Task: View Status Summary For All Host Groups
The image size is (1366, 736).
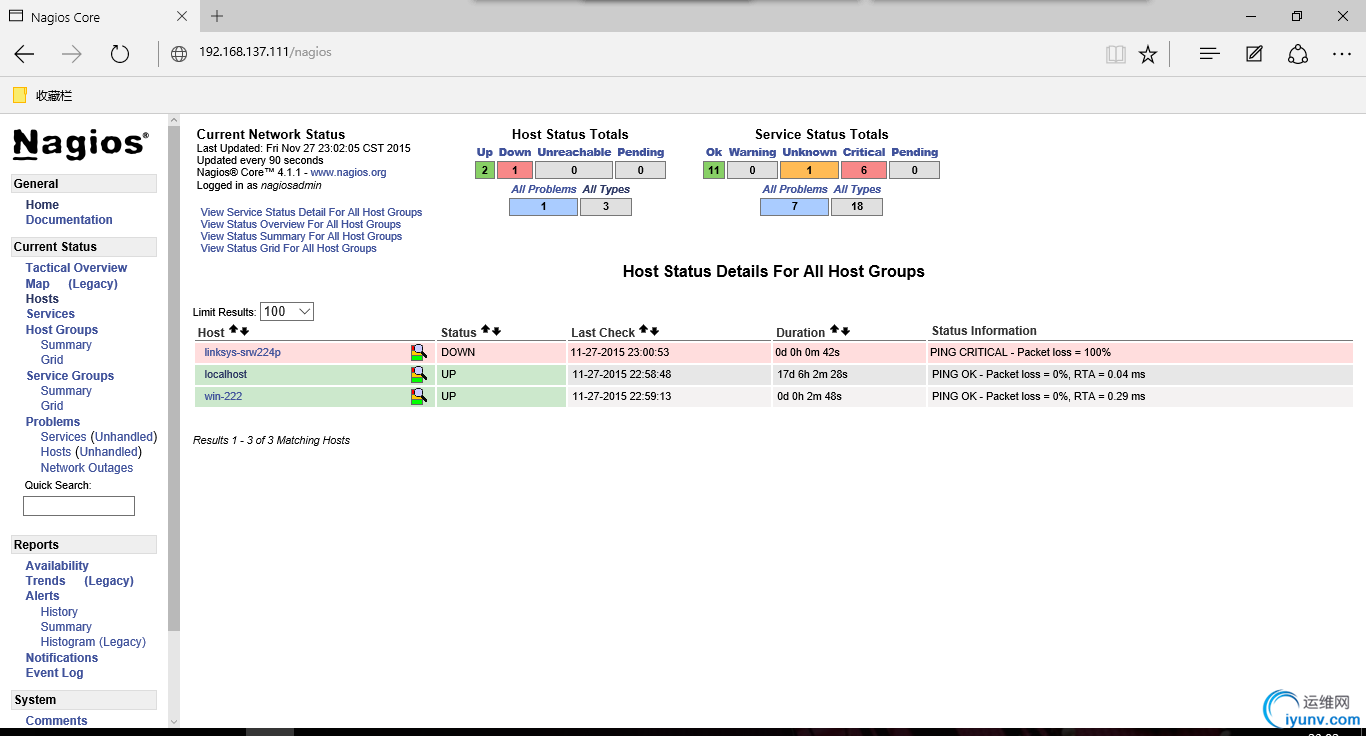Action: (301, 236)
